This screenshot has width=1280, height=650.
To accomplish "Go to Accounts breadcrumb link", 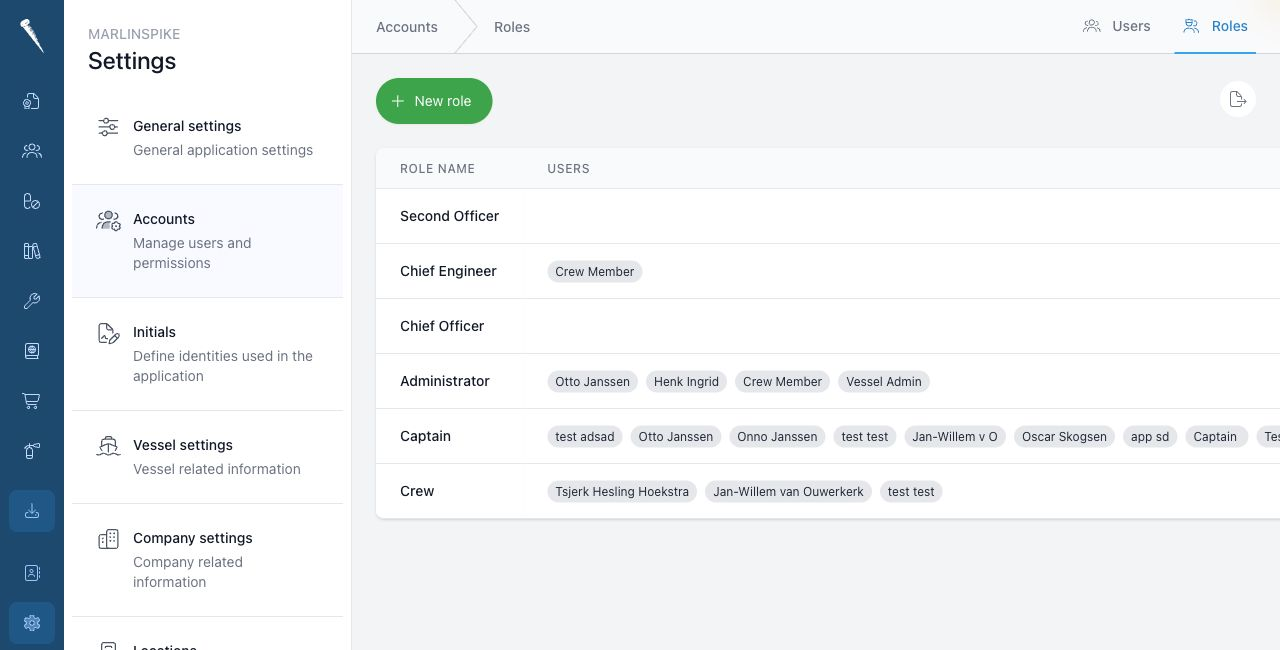I will click(x=407, y=27).
